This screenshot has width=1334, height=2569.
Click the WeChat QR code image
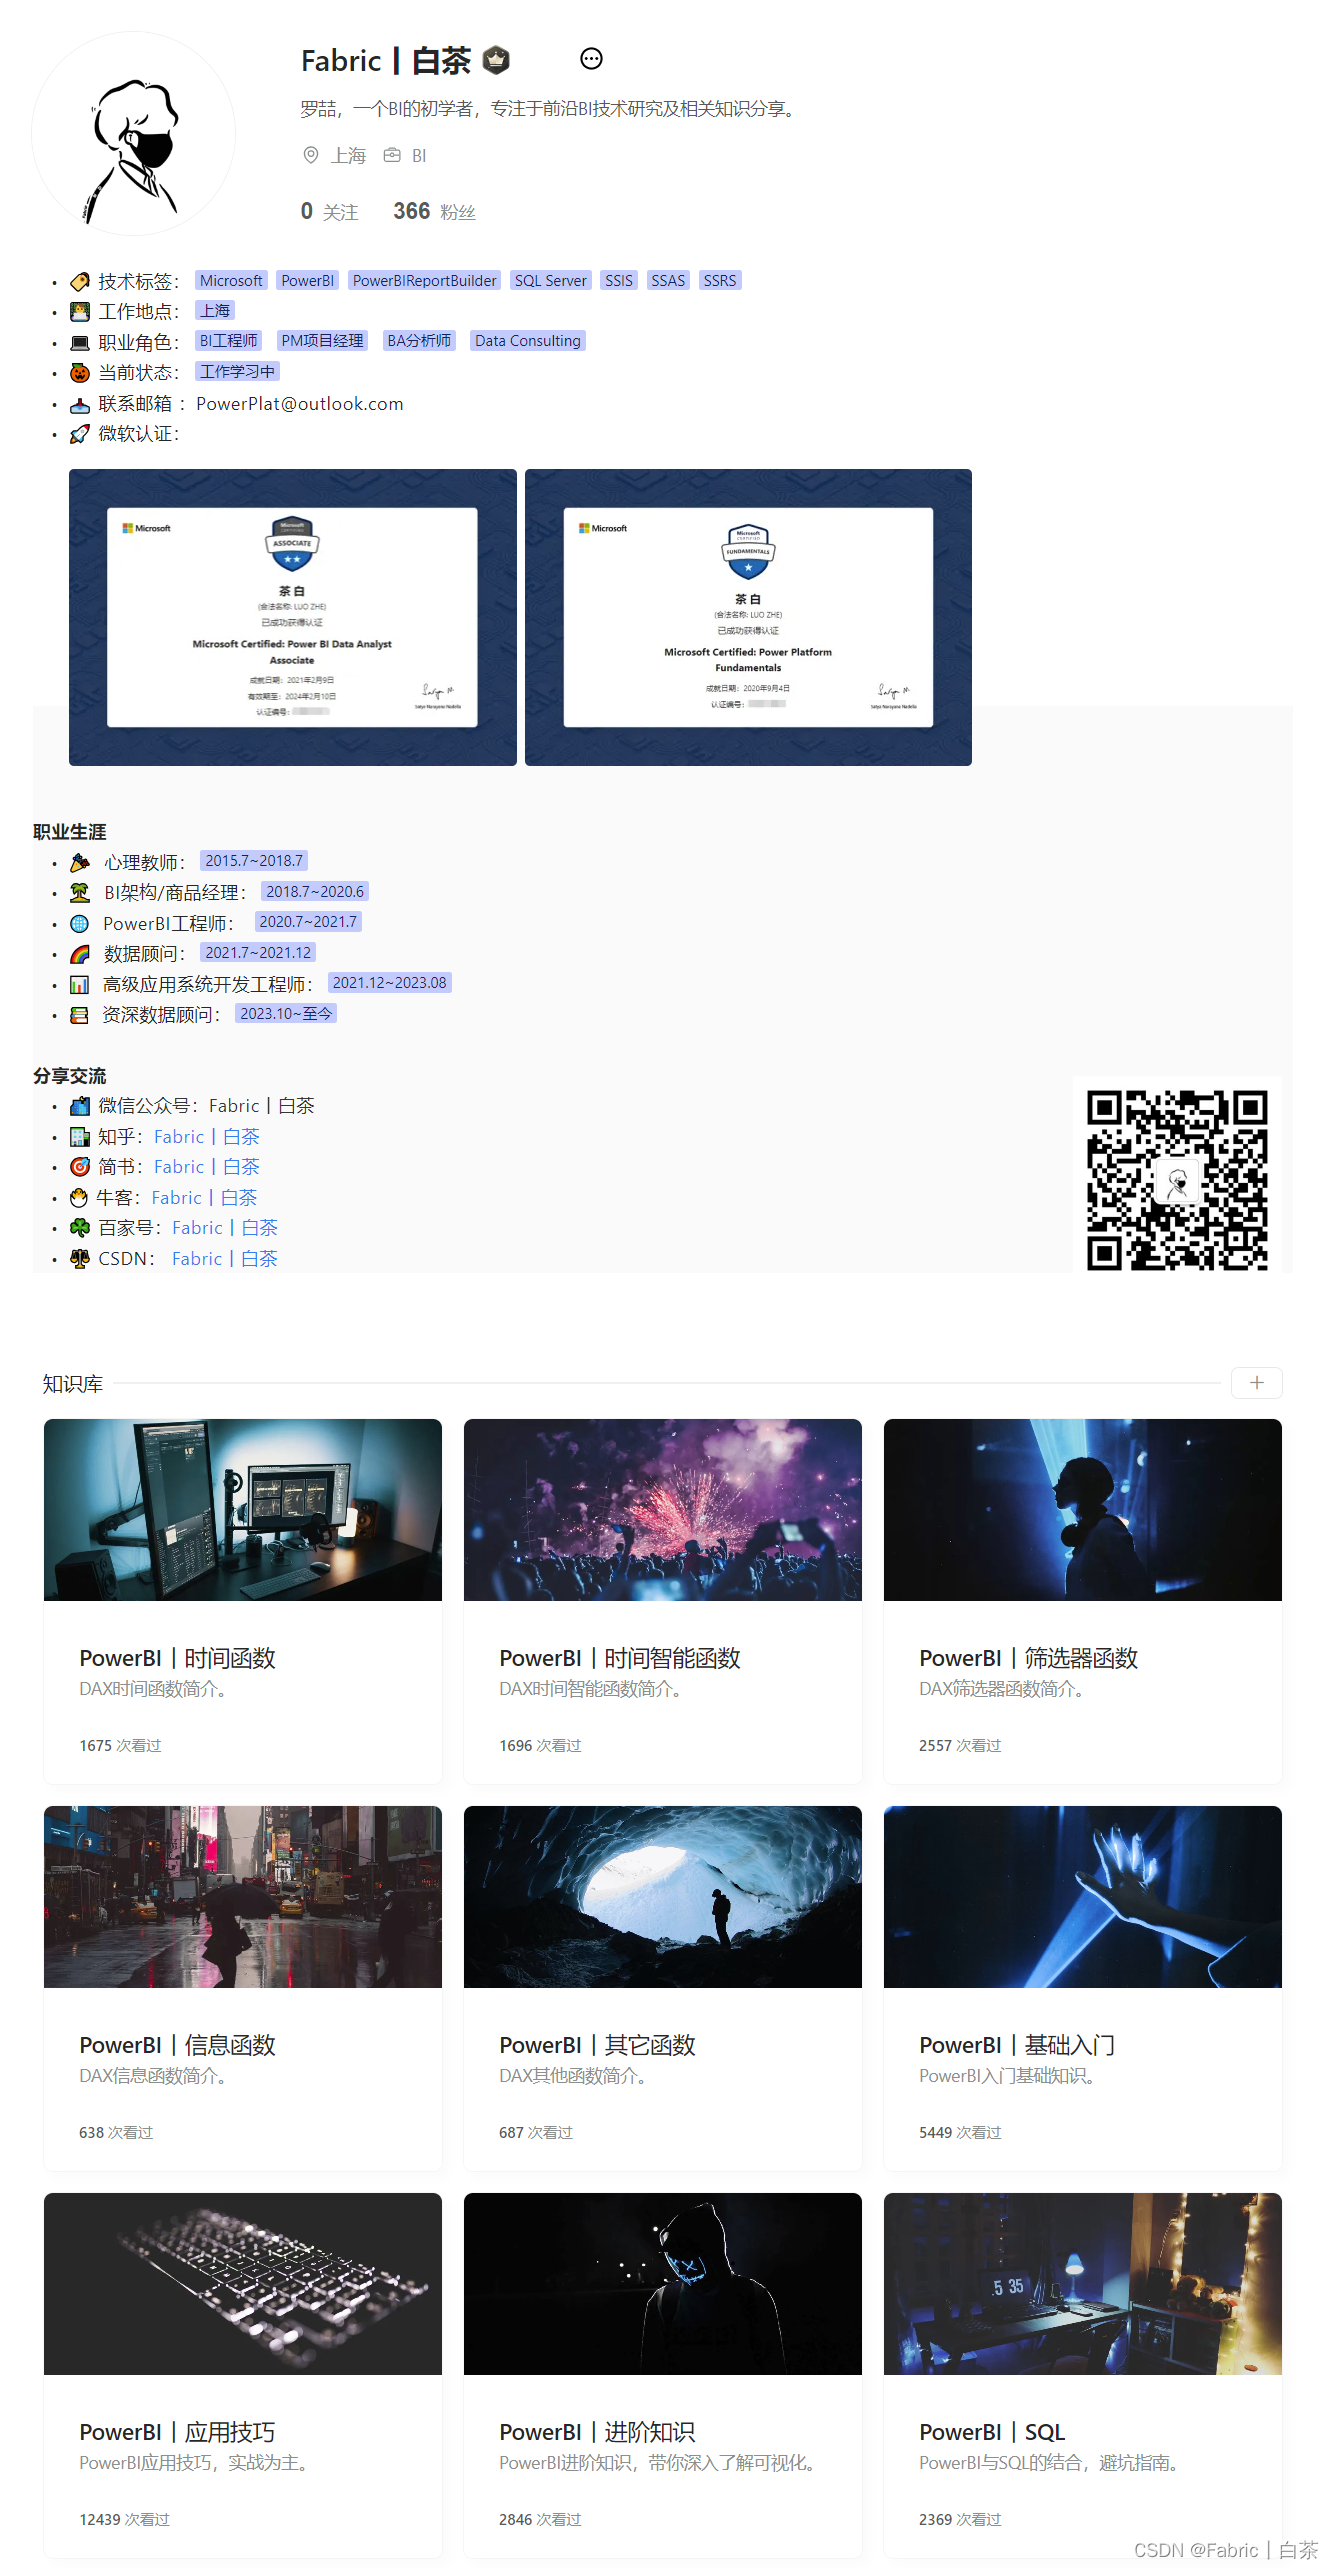[x=1177, y=1179]
